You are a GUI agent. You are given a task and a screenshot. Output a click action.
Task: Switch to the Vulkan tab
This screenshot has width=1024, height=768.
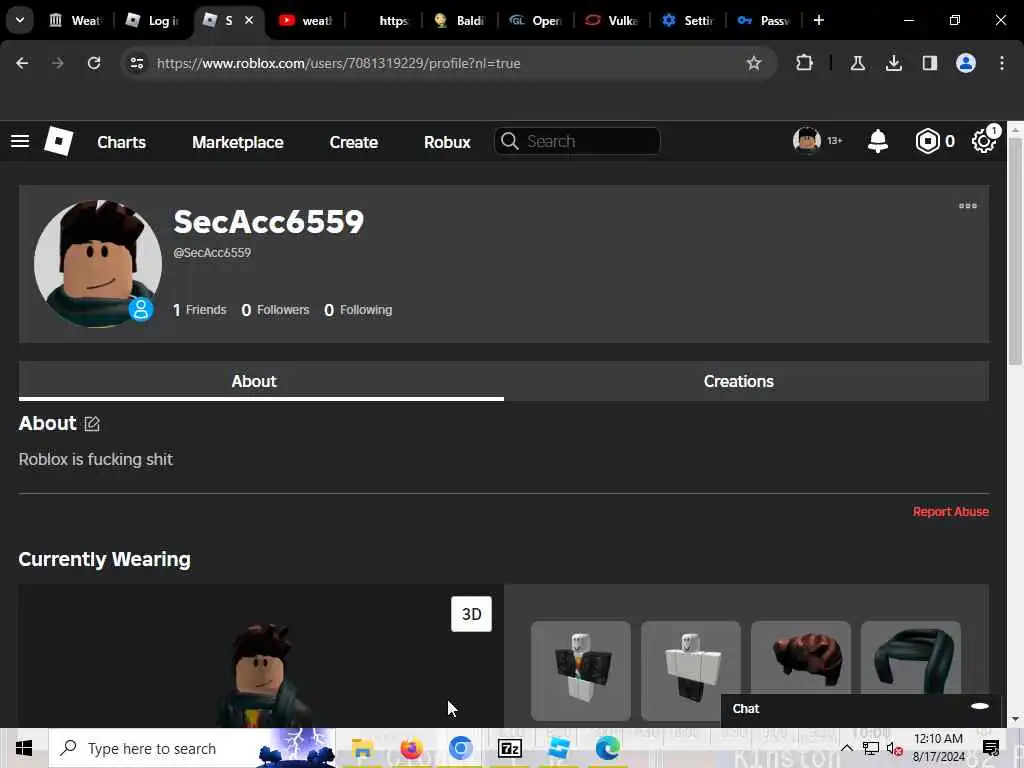pyautogui.click(x=611, y=20)
